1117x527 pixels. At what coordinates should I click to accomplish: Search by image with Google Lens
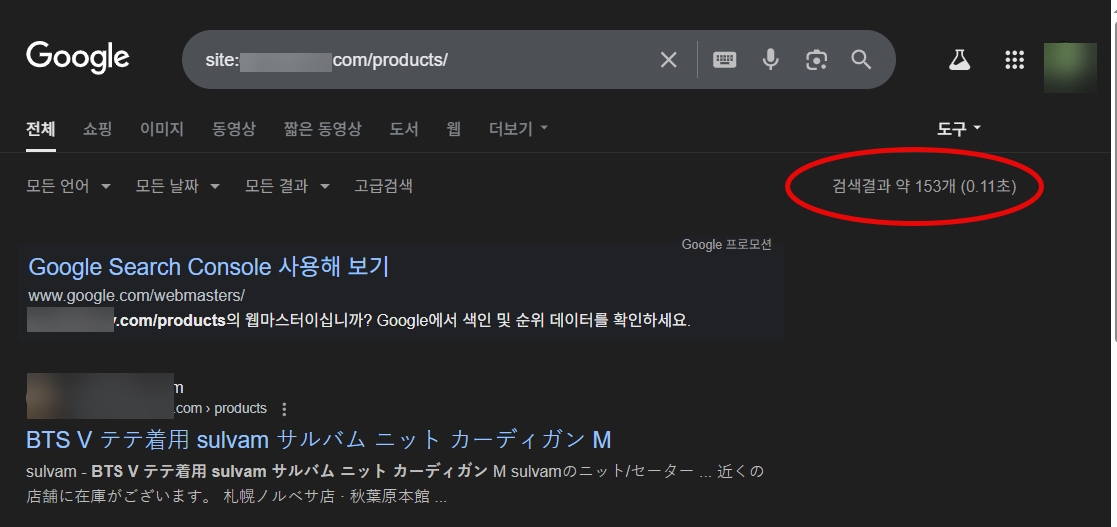point(816,60)
